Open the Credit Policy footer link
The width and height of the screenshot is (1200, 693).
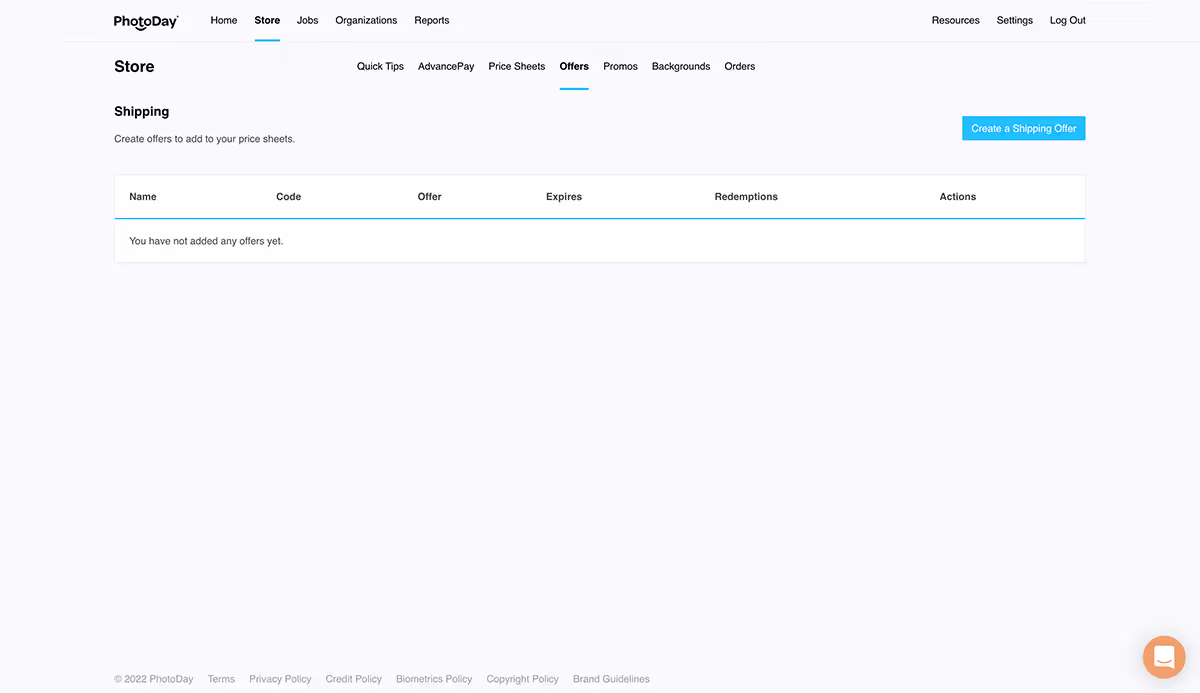pyautogui.click(x=354, y=679)
